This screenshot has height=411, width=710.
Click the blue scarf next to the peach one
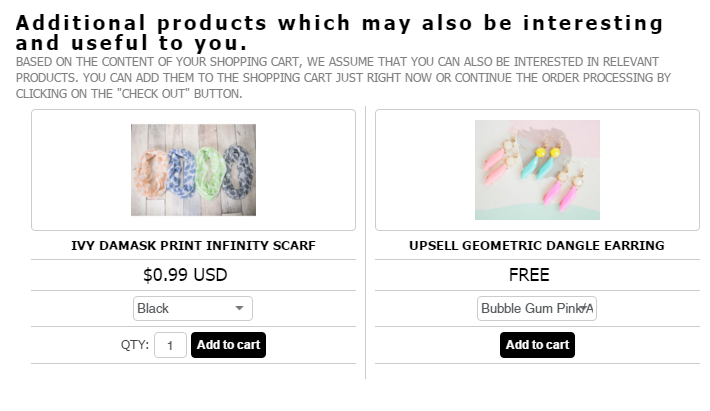(181, 170)
